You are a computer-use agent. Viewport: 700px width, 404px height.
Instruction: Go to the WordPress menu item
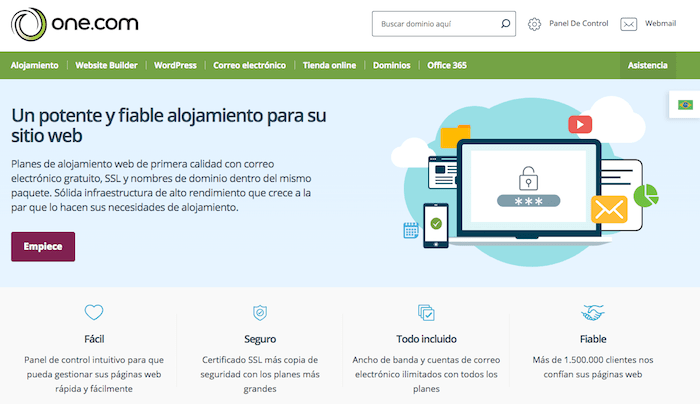(175, 65)
